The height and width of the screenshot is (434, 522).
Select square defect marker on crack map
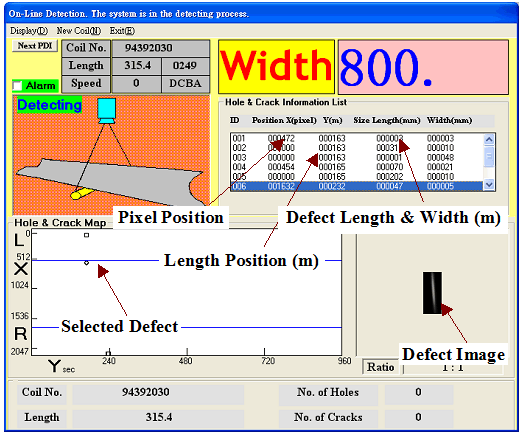point(86,235)
